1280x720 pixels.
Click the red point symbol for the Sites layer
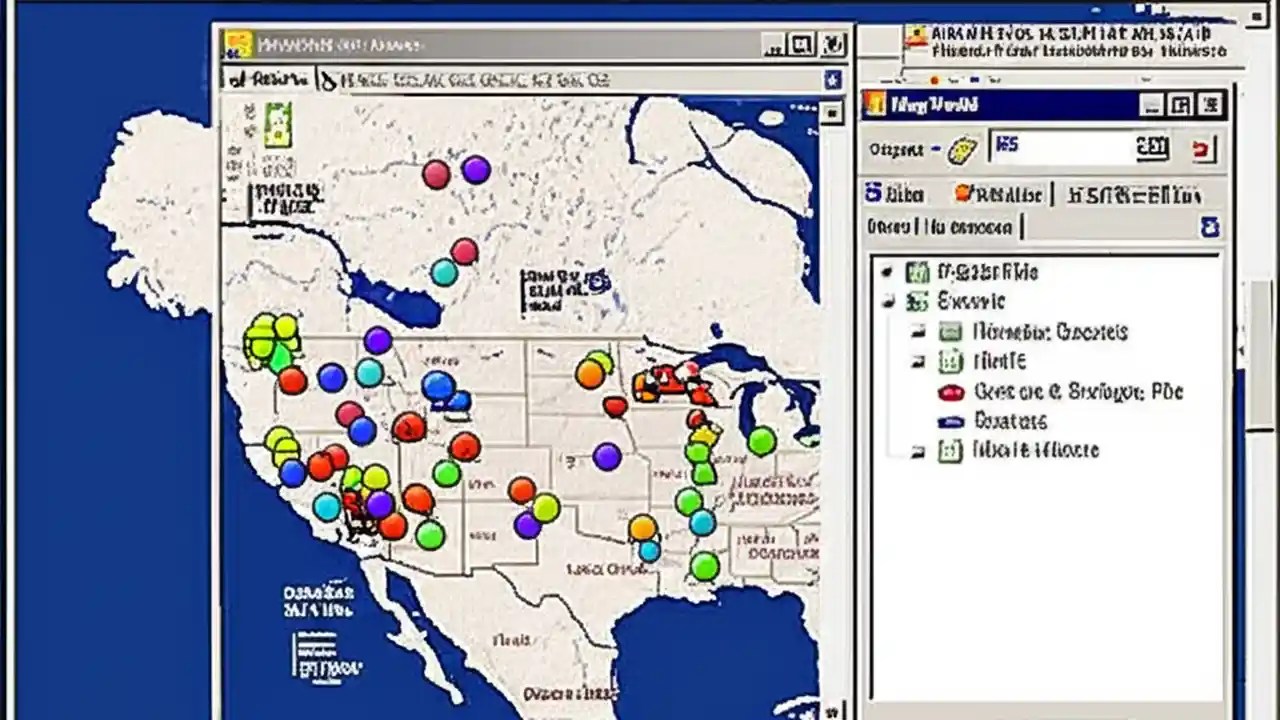point(949,392)
